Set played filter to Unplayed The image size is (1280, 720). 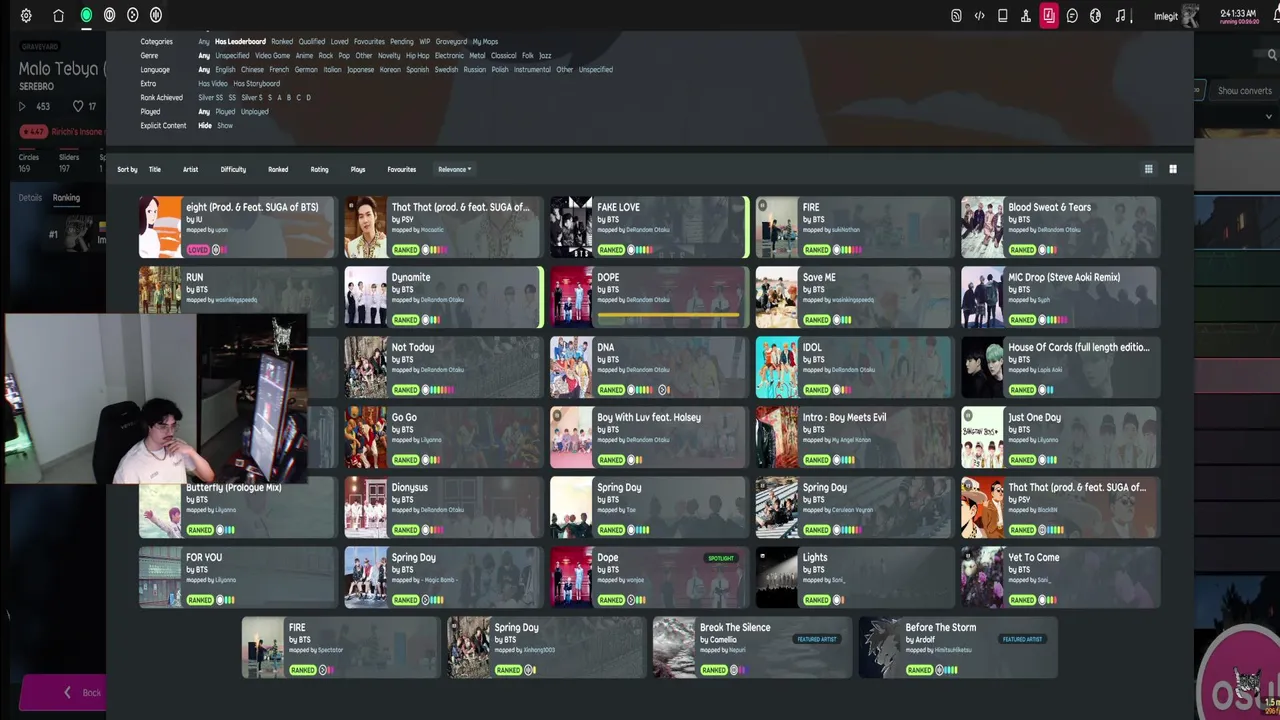[x=254, y=112]
